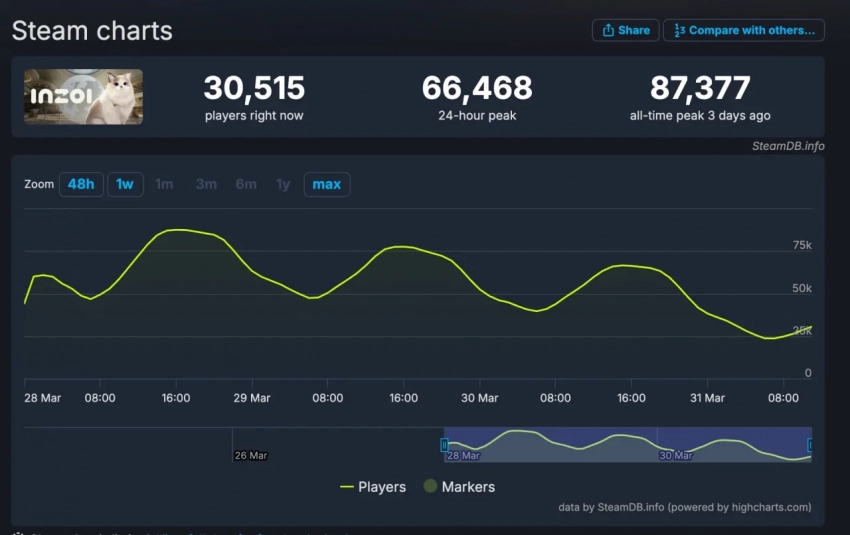The width and height of the screenshot is (850, 535).
Task: Toggle the Markers series in legend
Action: click(459, 487)
